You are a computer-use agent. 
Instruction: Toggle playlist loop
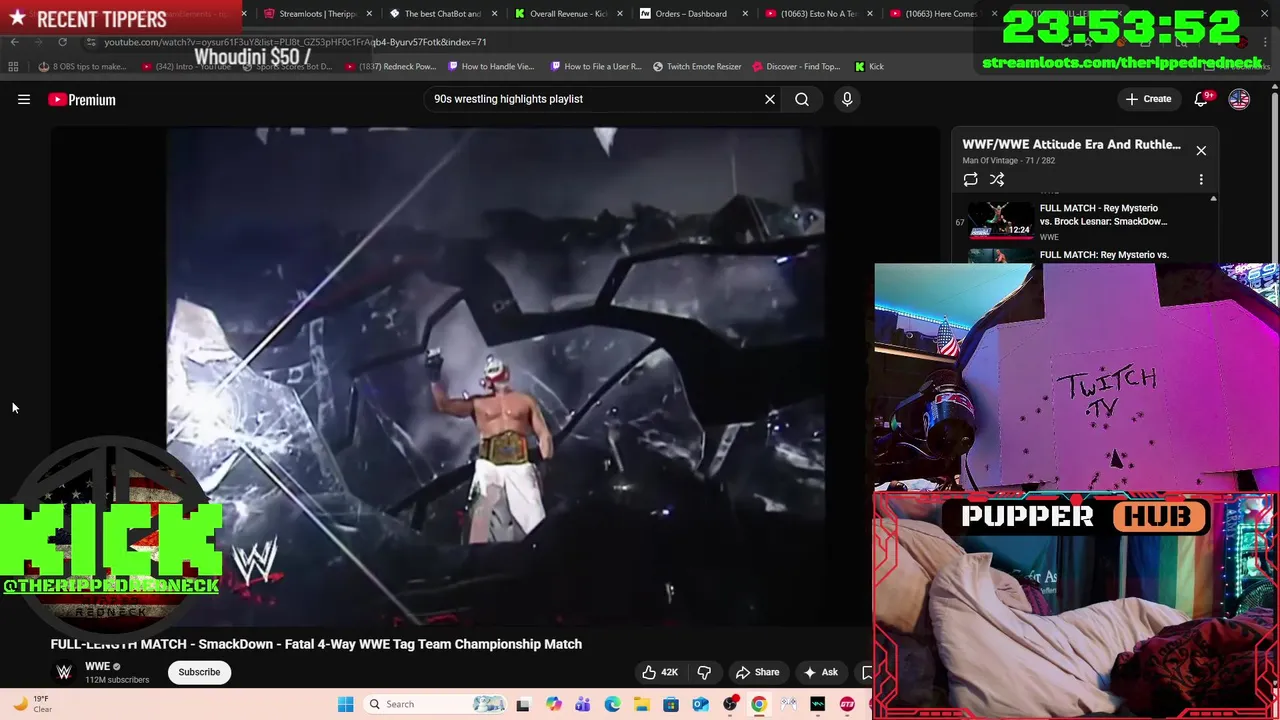click(970, 180)
